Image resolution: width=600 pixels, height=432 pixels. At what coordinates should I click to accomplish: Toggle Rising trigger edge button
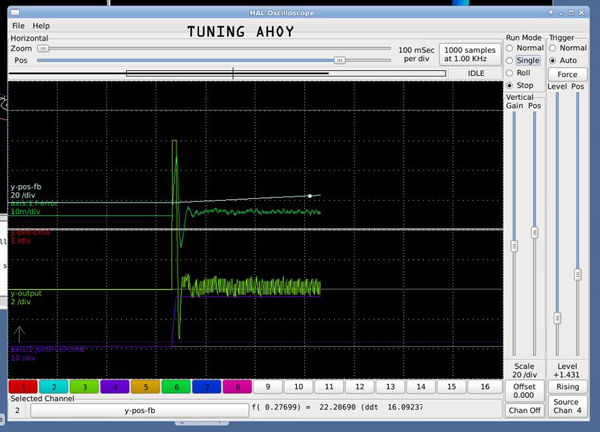click(x=567, y=386)
